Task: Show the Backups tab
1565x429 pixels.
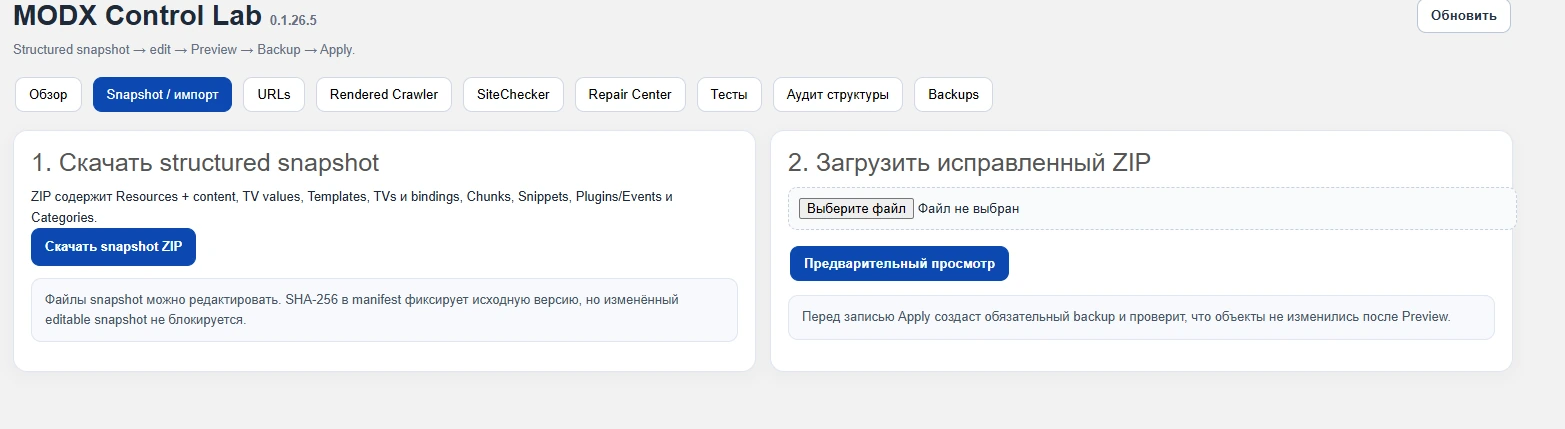Action: tap(953, 95)
